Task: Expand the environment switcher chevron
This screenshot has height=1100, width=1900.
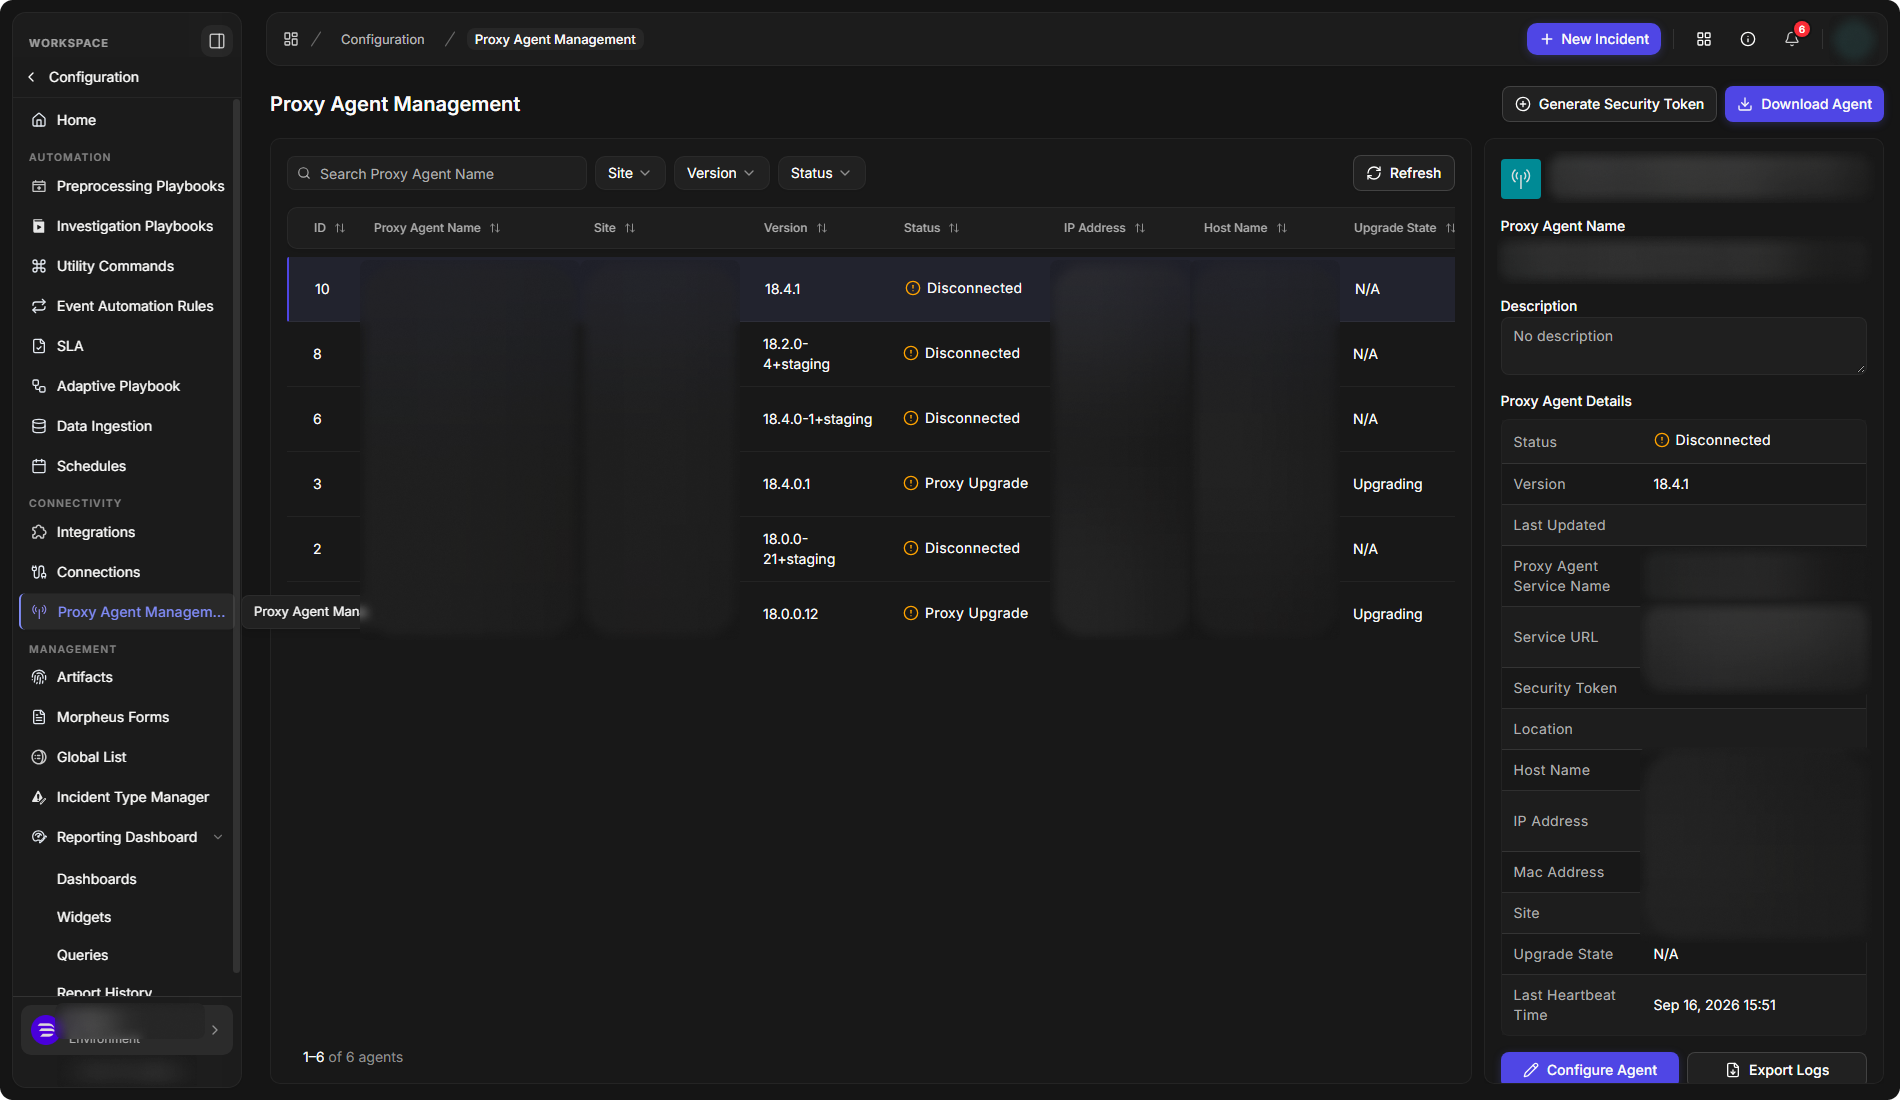Action: click(215, 1030)
